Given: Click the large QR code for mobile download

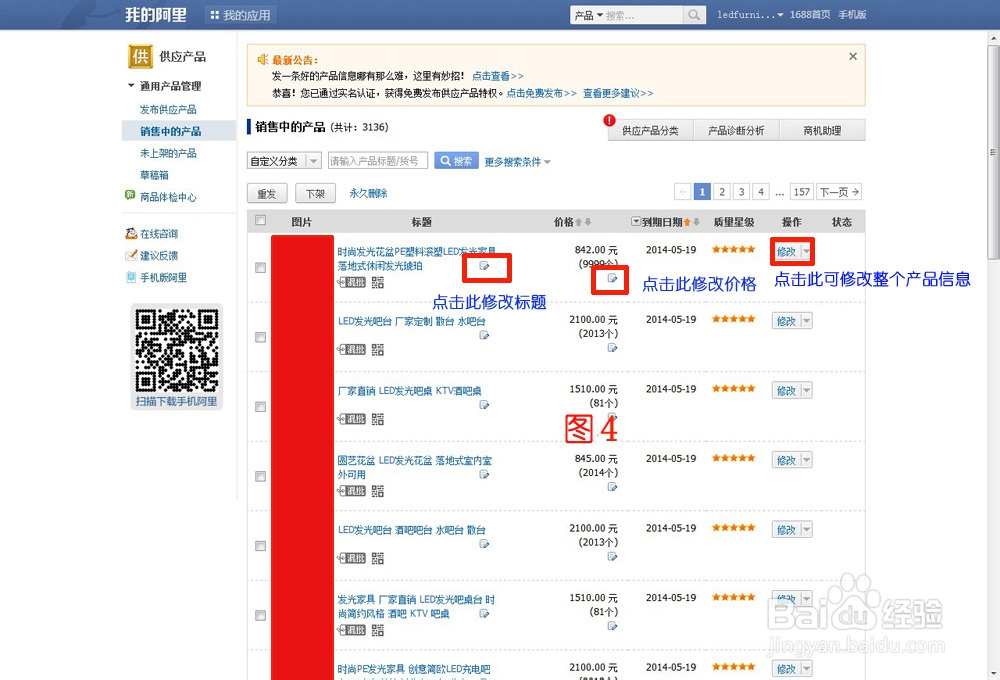Looking at the screenshot, I should (x=177, y=350).
